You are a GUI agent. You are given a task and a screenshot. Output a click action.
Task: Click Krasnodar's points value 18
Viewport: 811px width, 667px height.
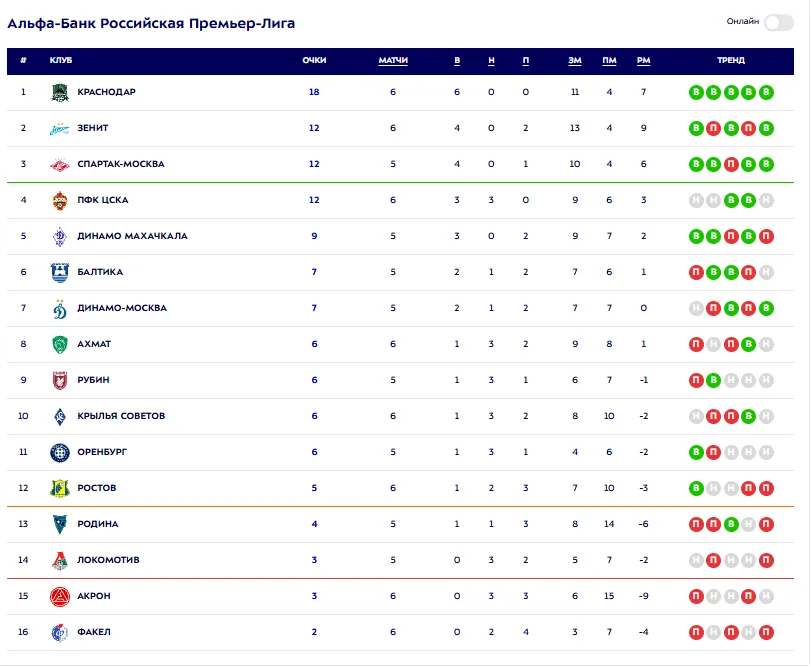click(314, 92)
